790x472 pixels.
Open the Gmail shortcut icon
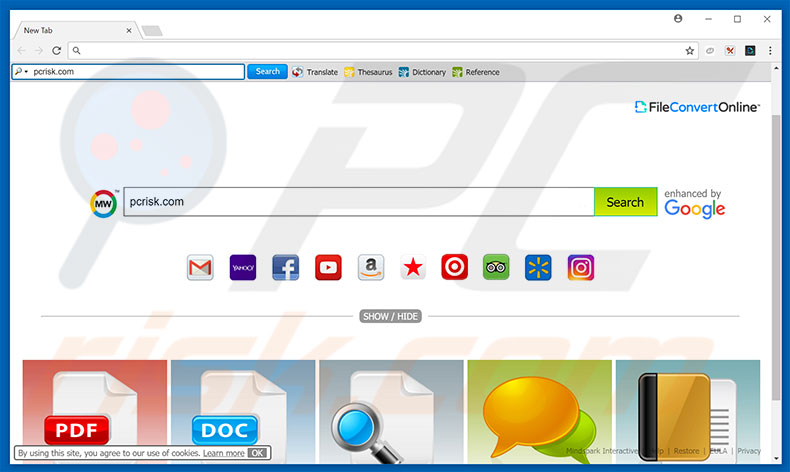200,267
